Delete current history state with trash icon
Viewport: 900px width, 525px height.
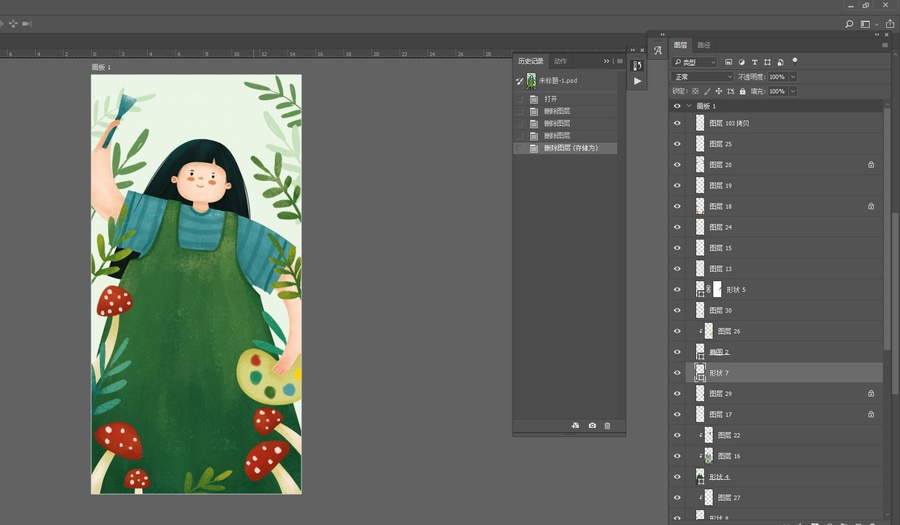607,426
